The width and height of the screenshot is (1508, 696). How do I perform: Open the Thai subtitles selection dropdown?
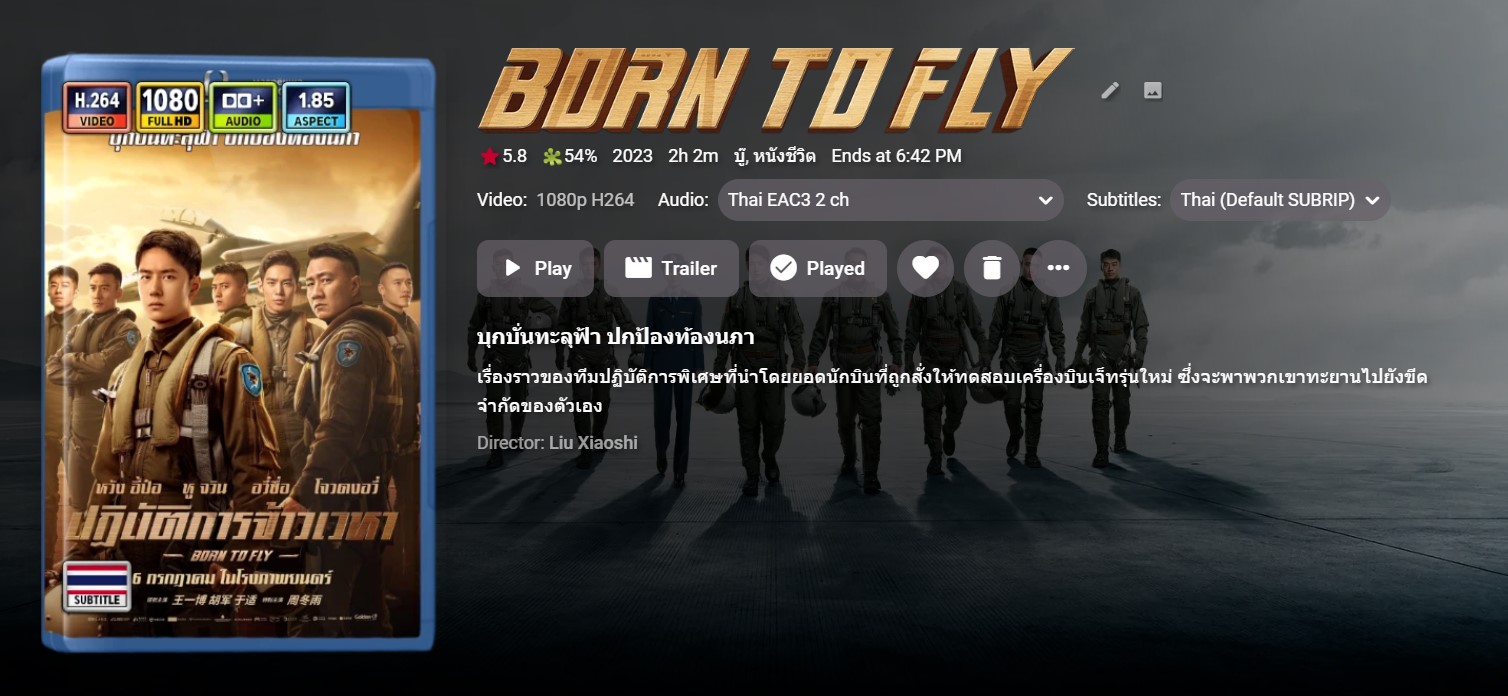click(x=1280, y=200)
